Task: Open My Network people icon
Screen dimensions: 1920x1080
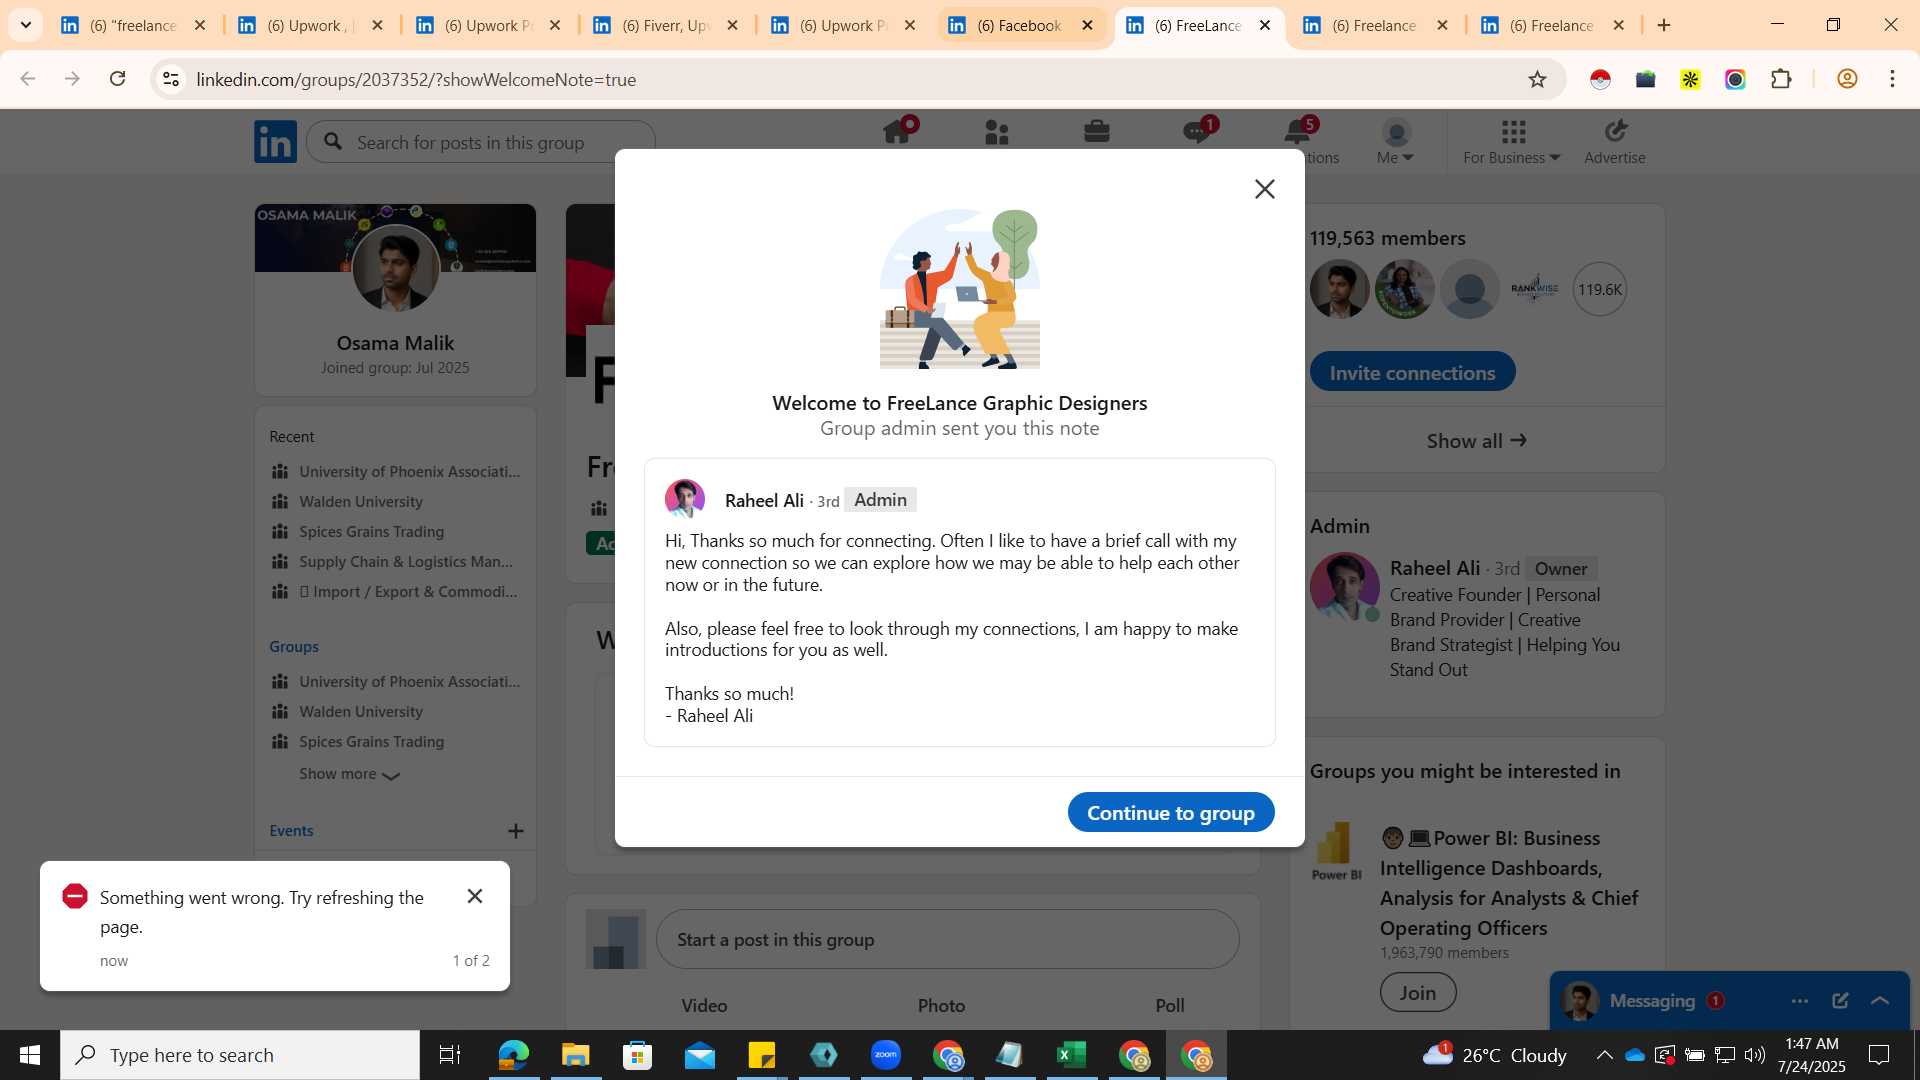Action: click(997, 132)
